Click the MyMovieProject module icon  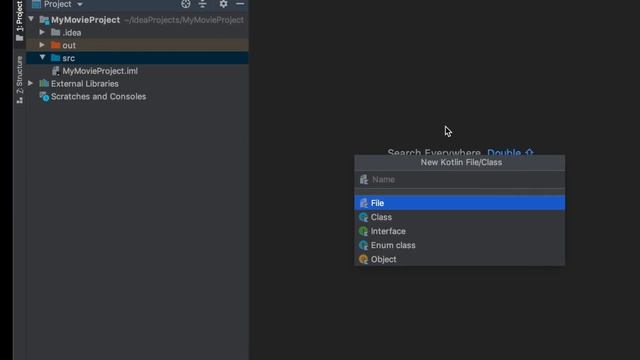click(x=44, y=20)
